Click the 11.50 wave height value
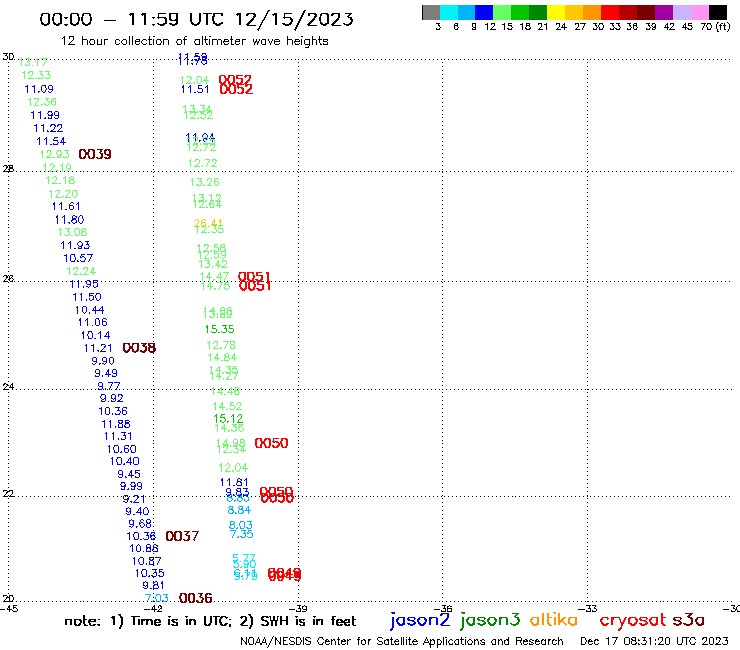Viewport: 740px width, 650px height. [87, 297]
